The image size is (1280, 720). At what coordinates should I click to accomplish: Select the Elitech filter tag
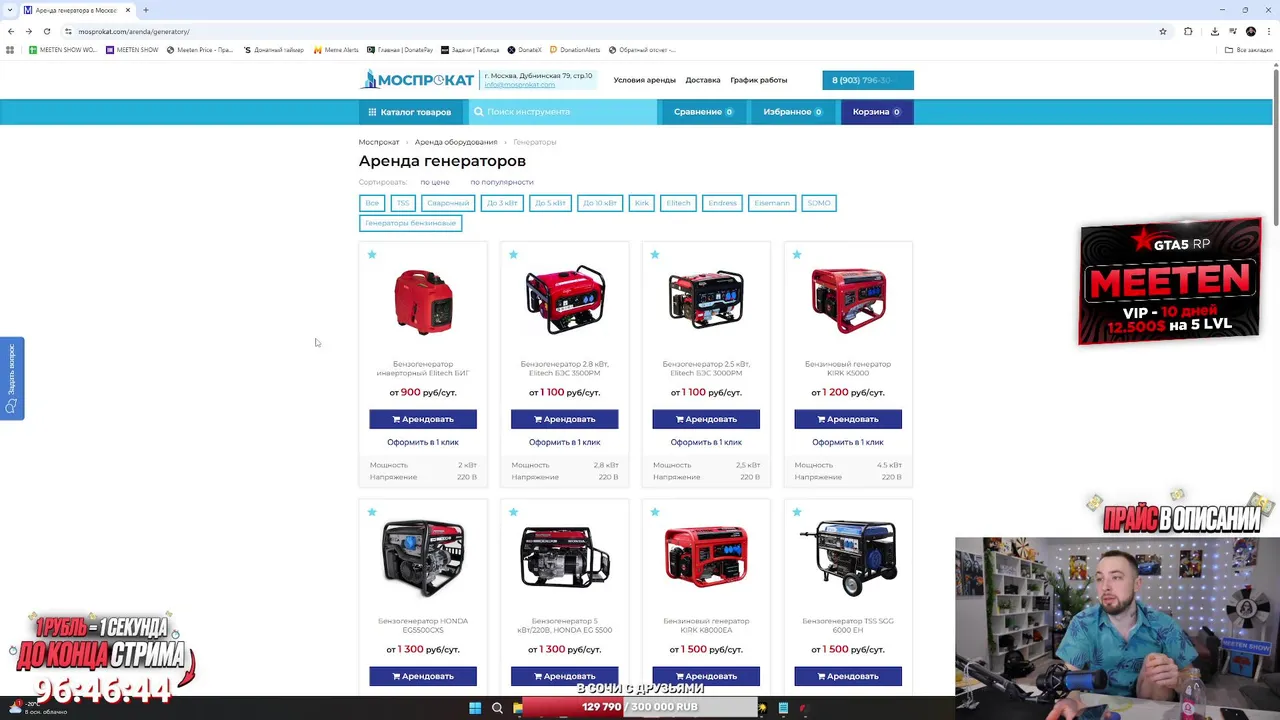(679, 203)
